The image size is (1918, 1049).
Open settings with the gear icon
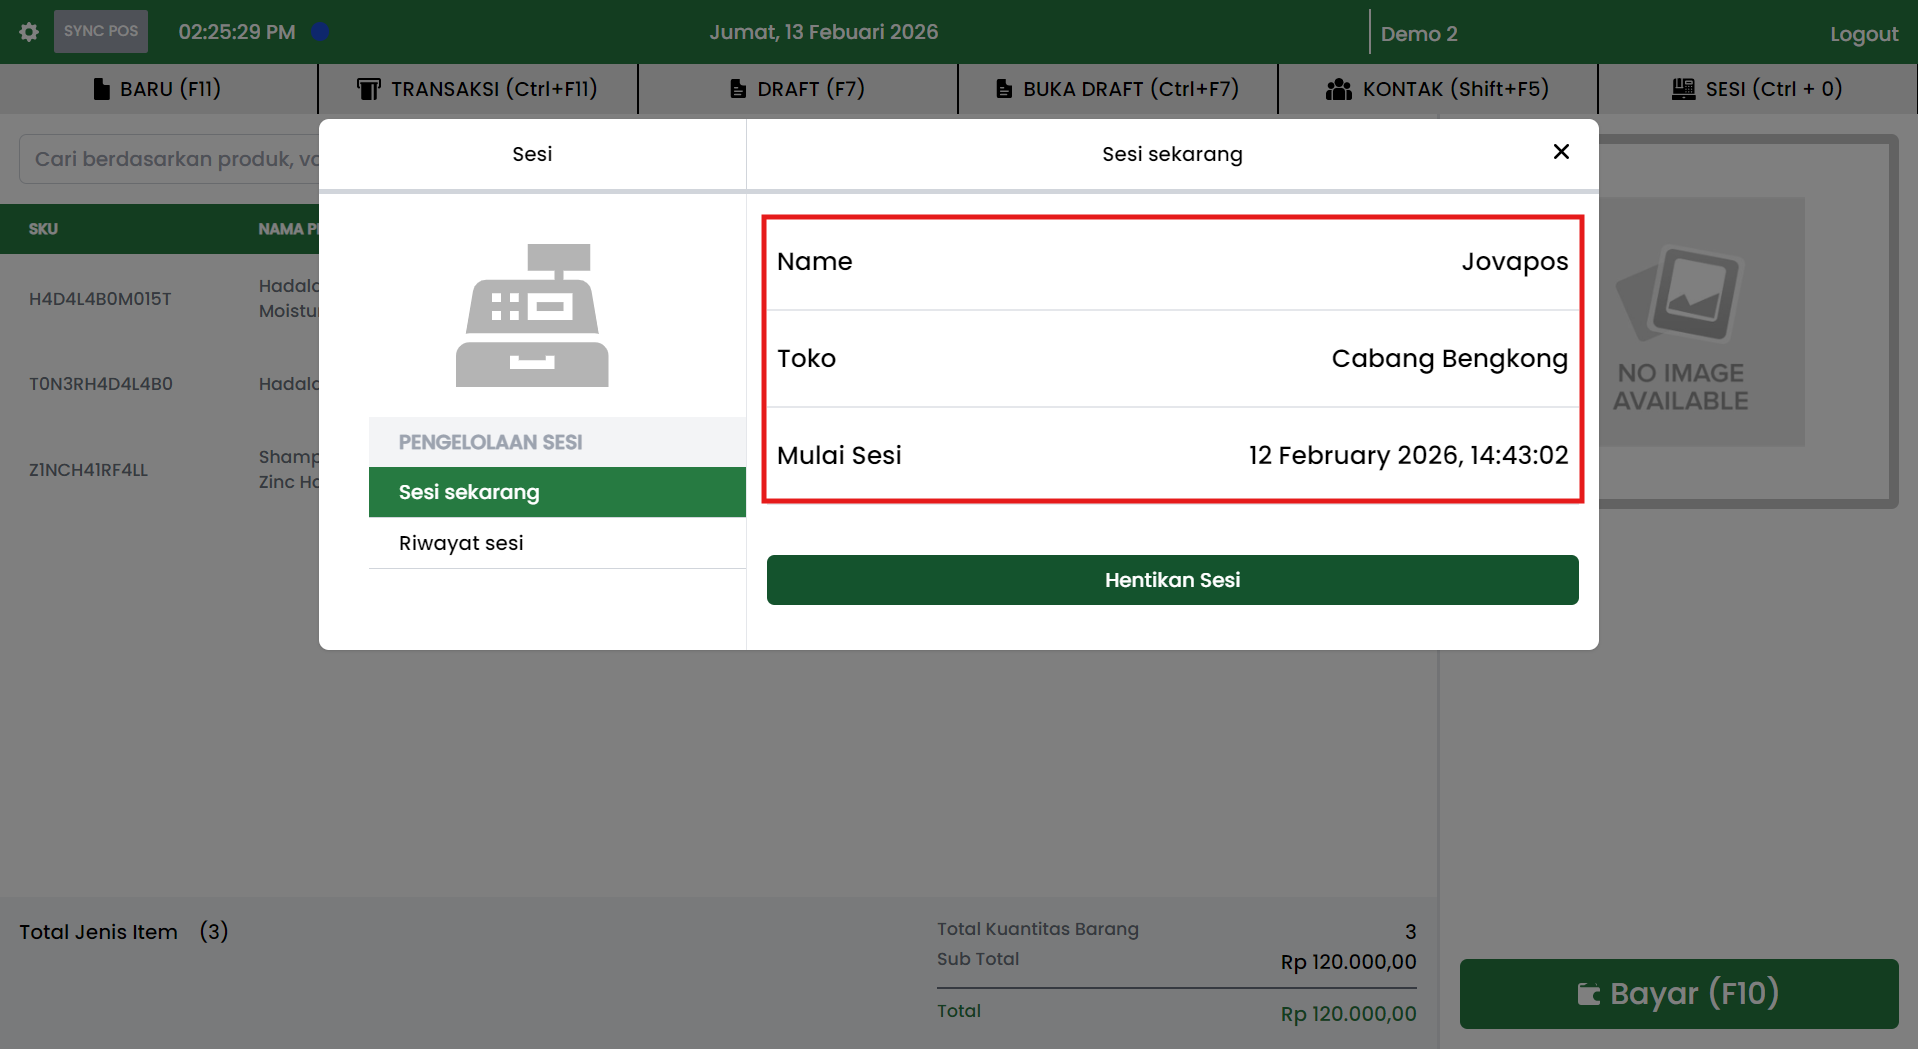click(x=29, y=32)
